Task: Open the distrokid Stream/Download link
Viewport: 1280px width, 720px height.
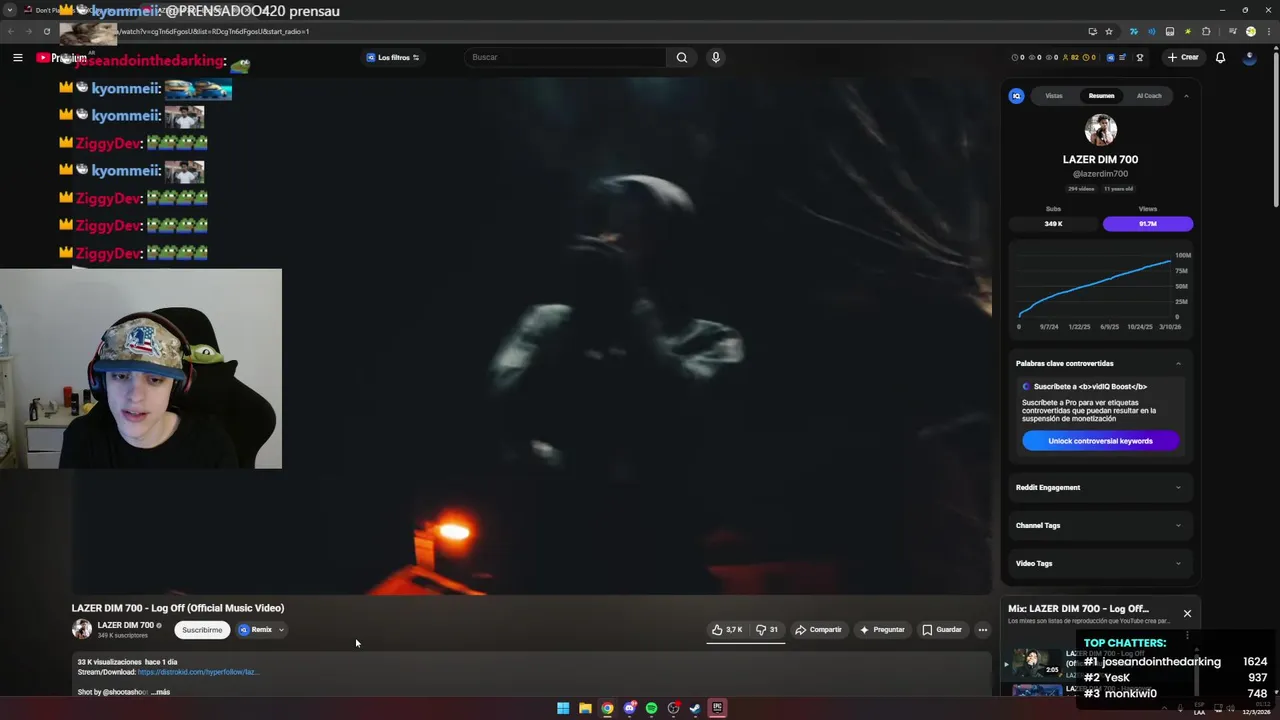Action: coord(198,672)
